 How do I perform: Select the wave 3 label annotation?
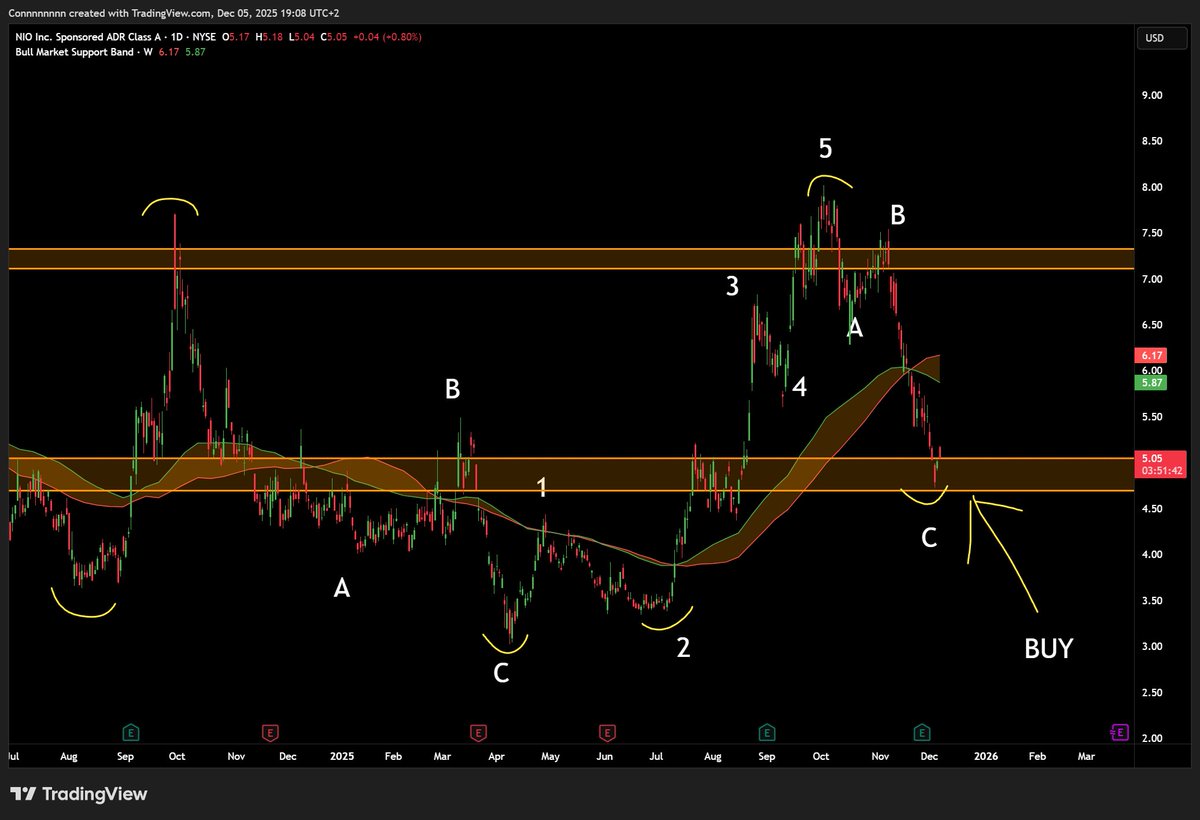(732, 287)
